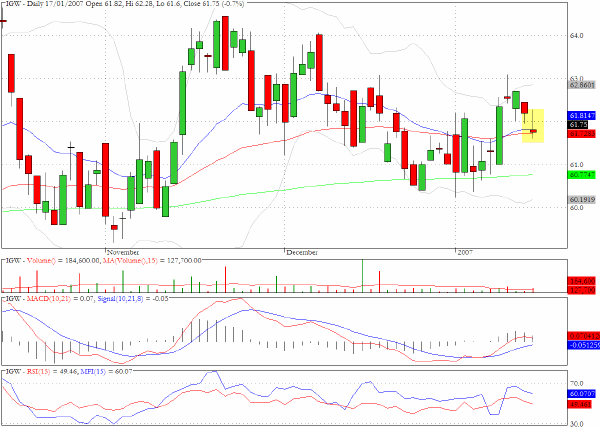This screenshot has width=600, height=427.
Task: Click the tallest green volume bar
Action: coord(362,276)
